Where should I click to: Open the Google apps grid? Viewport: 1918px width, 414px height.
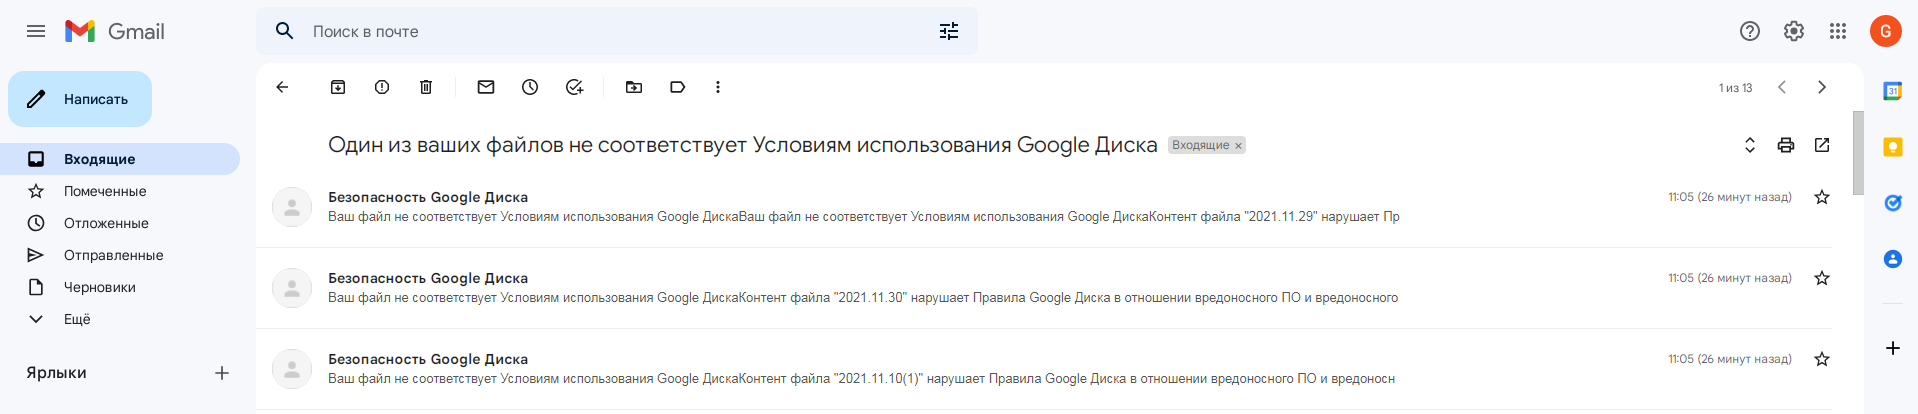1838,31
